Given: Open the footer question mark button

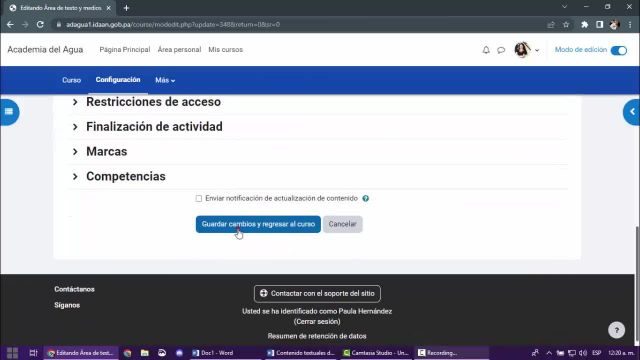Looking at the screenshot, I should pyautogui.click(x=616, y=330).
